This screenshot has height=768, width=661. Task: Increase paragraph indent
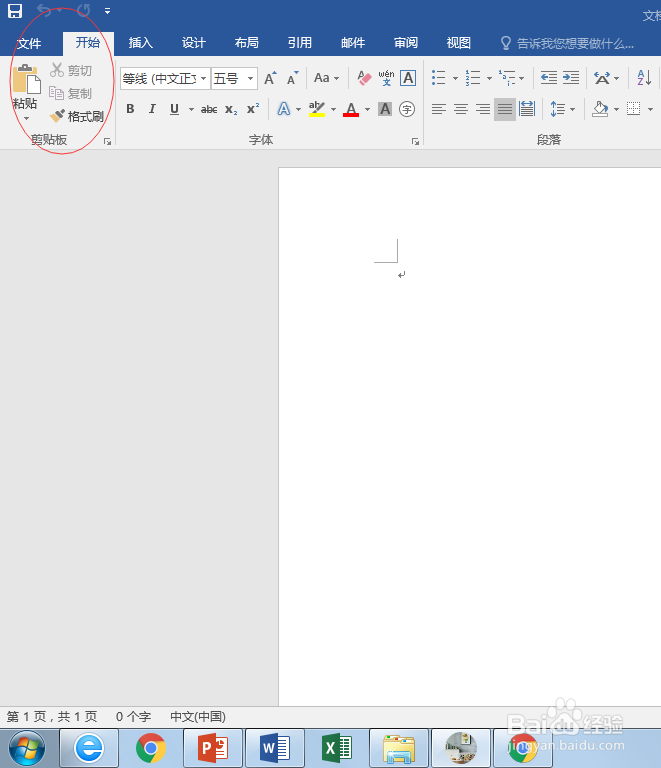571,77
